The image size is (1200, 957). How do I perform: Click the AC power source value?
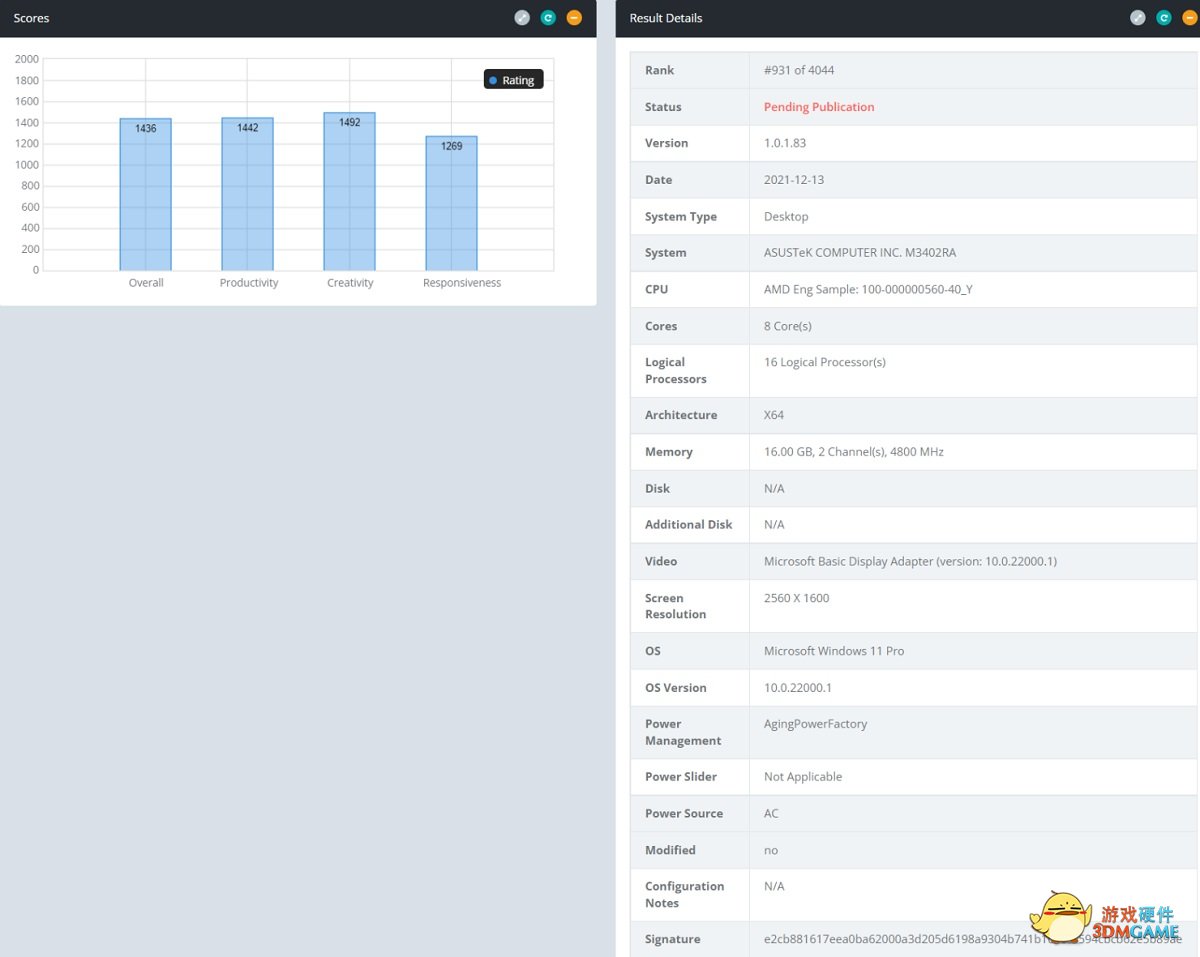point(771,813)
